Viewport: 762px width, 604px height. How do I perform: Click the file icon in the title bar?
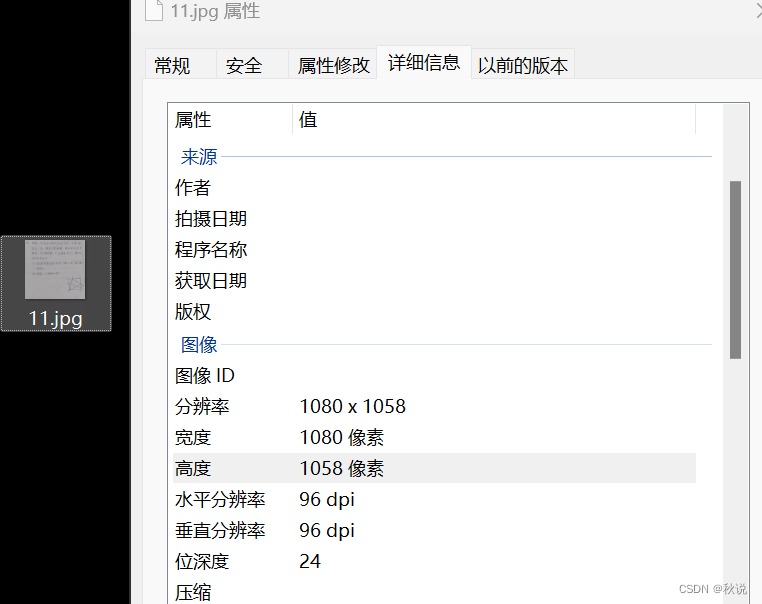point(154,11)
